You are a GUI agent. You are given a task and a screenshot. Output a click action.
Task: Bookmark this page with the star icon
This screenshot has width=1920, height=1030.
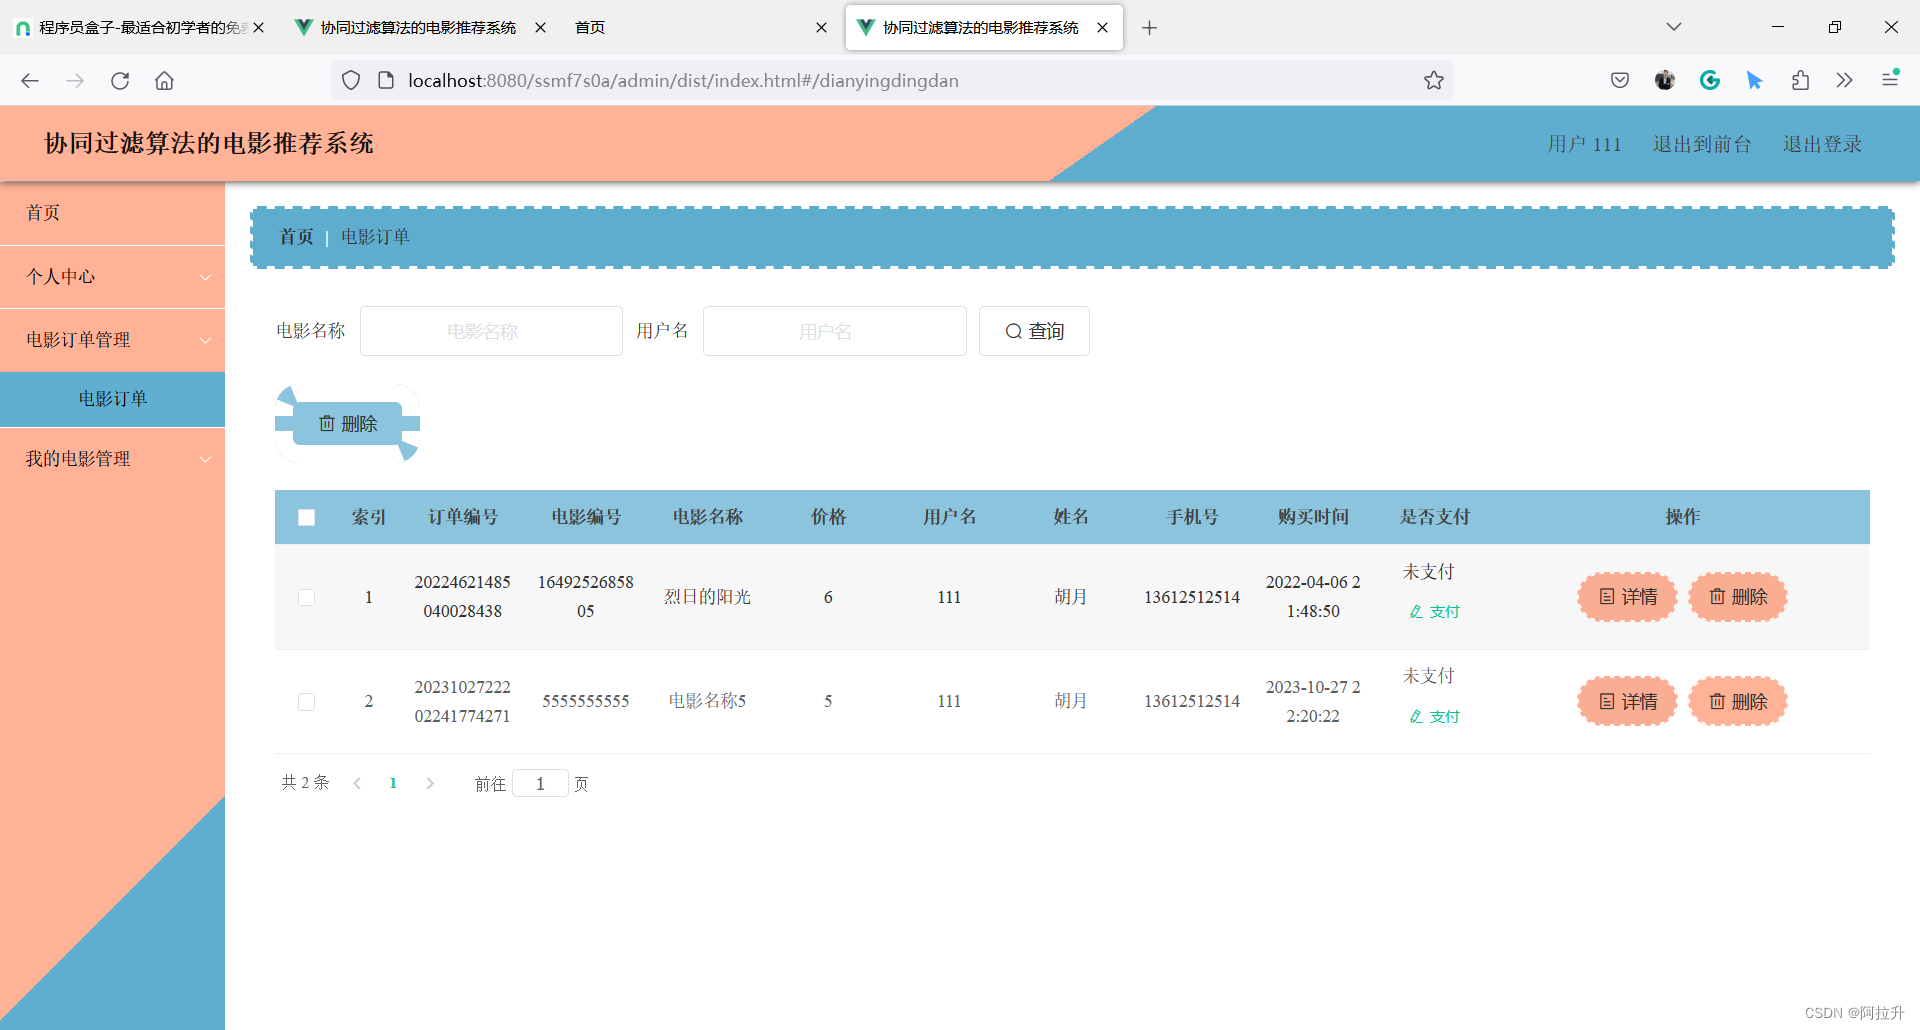(1434, 81)
